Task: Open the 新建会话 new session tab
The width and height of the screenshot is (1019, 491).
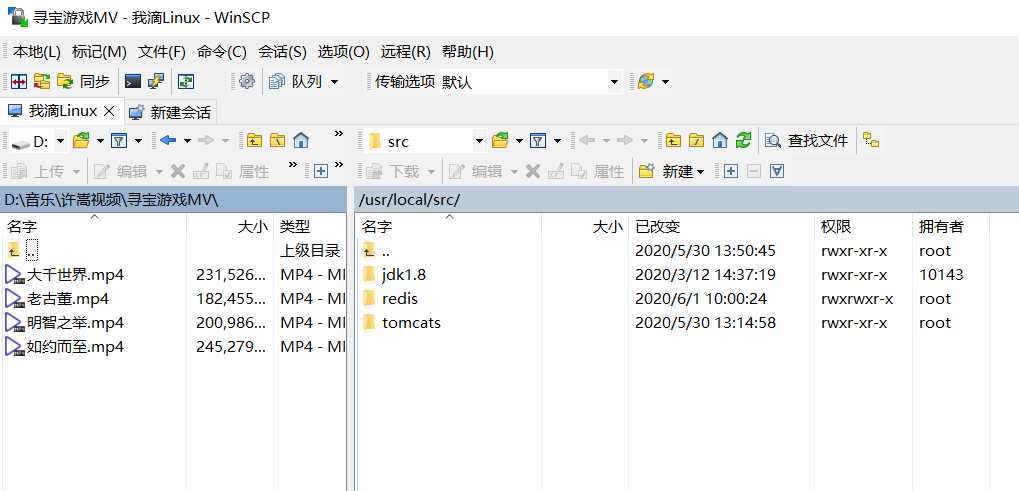Action: 170,112
